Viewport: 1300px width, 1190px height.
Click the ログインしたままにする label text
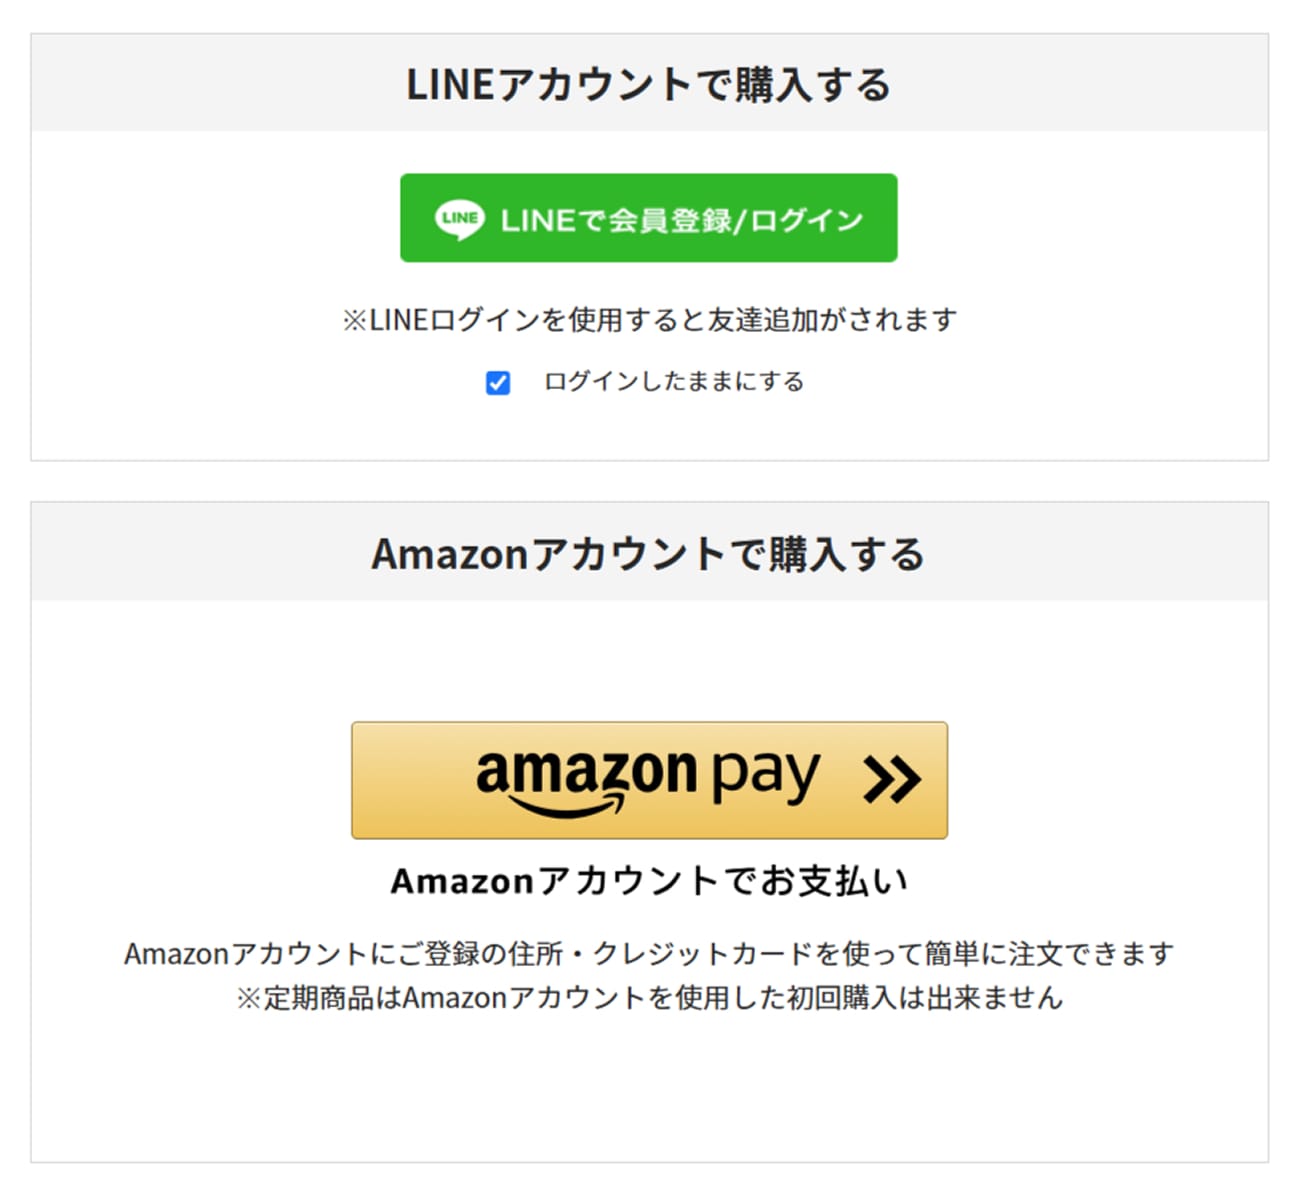(673, 382)
